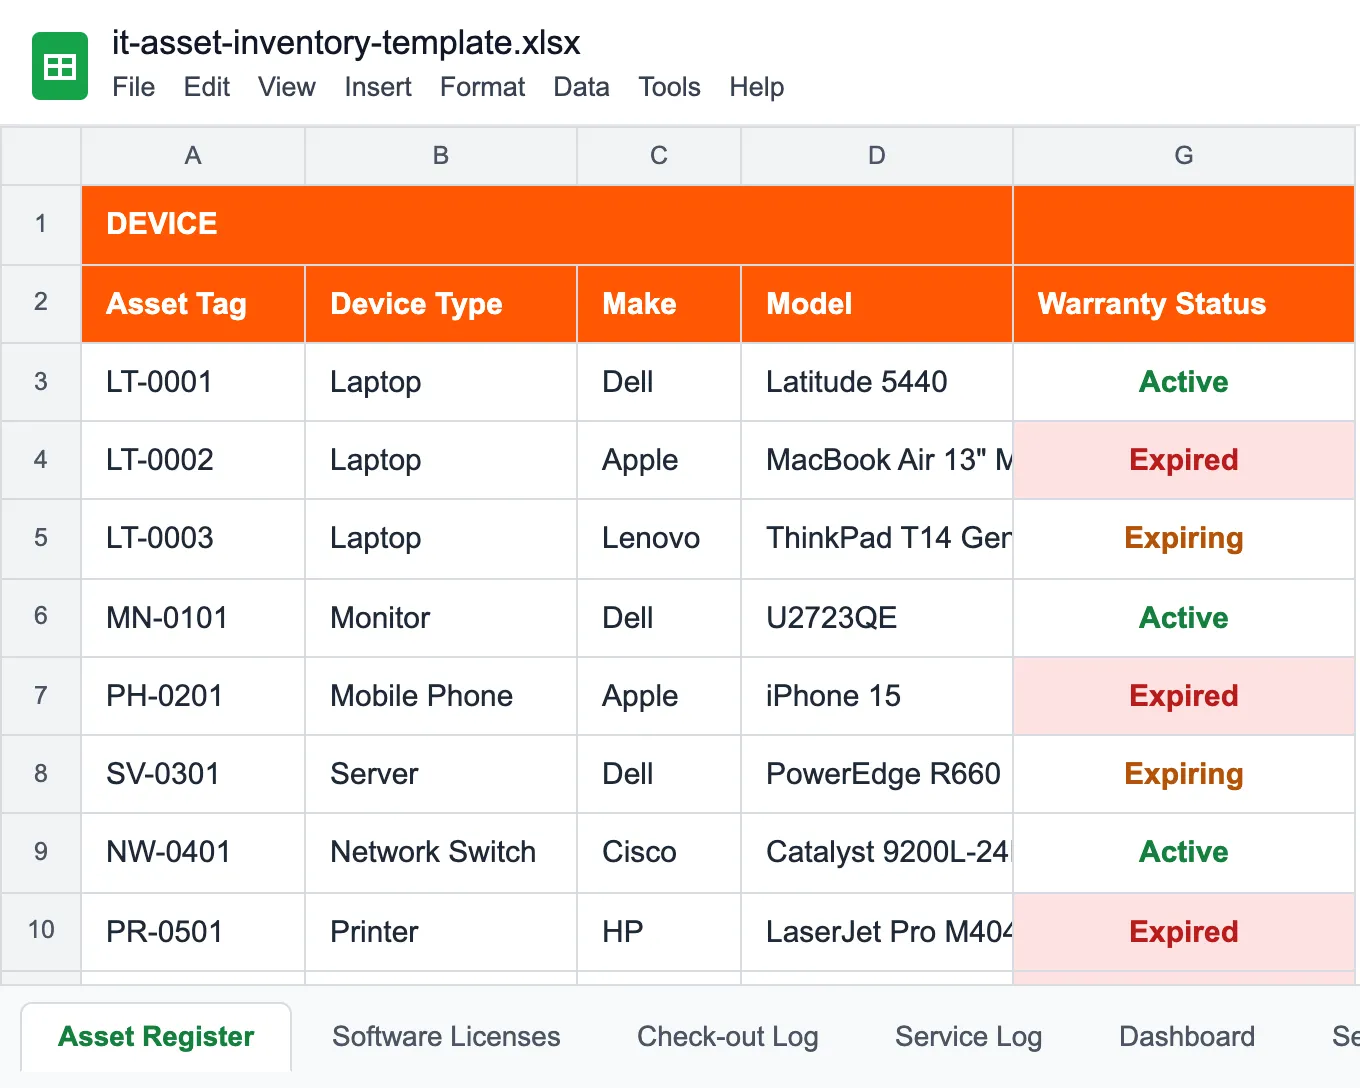1360x1088 pixels.
Task: Click Expired status for LT-0002
Action: coord(1184,460)
